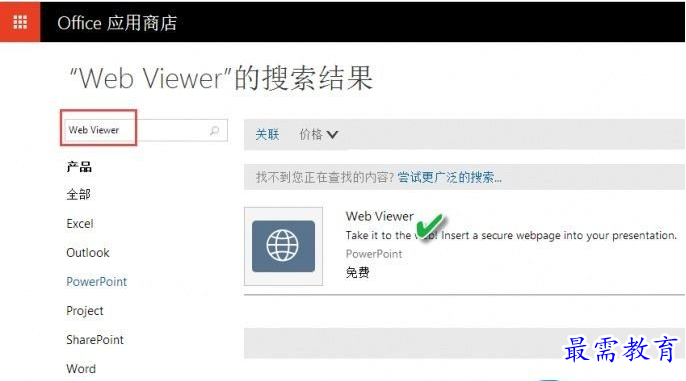This screenshot has height=381, width=686.
Task: Click the search magnifier icon
Action: pos(214,130)
